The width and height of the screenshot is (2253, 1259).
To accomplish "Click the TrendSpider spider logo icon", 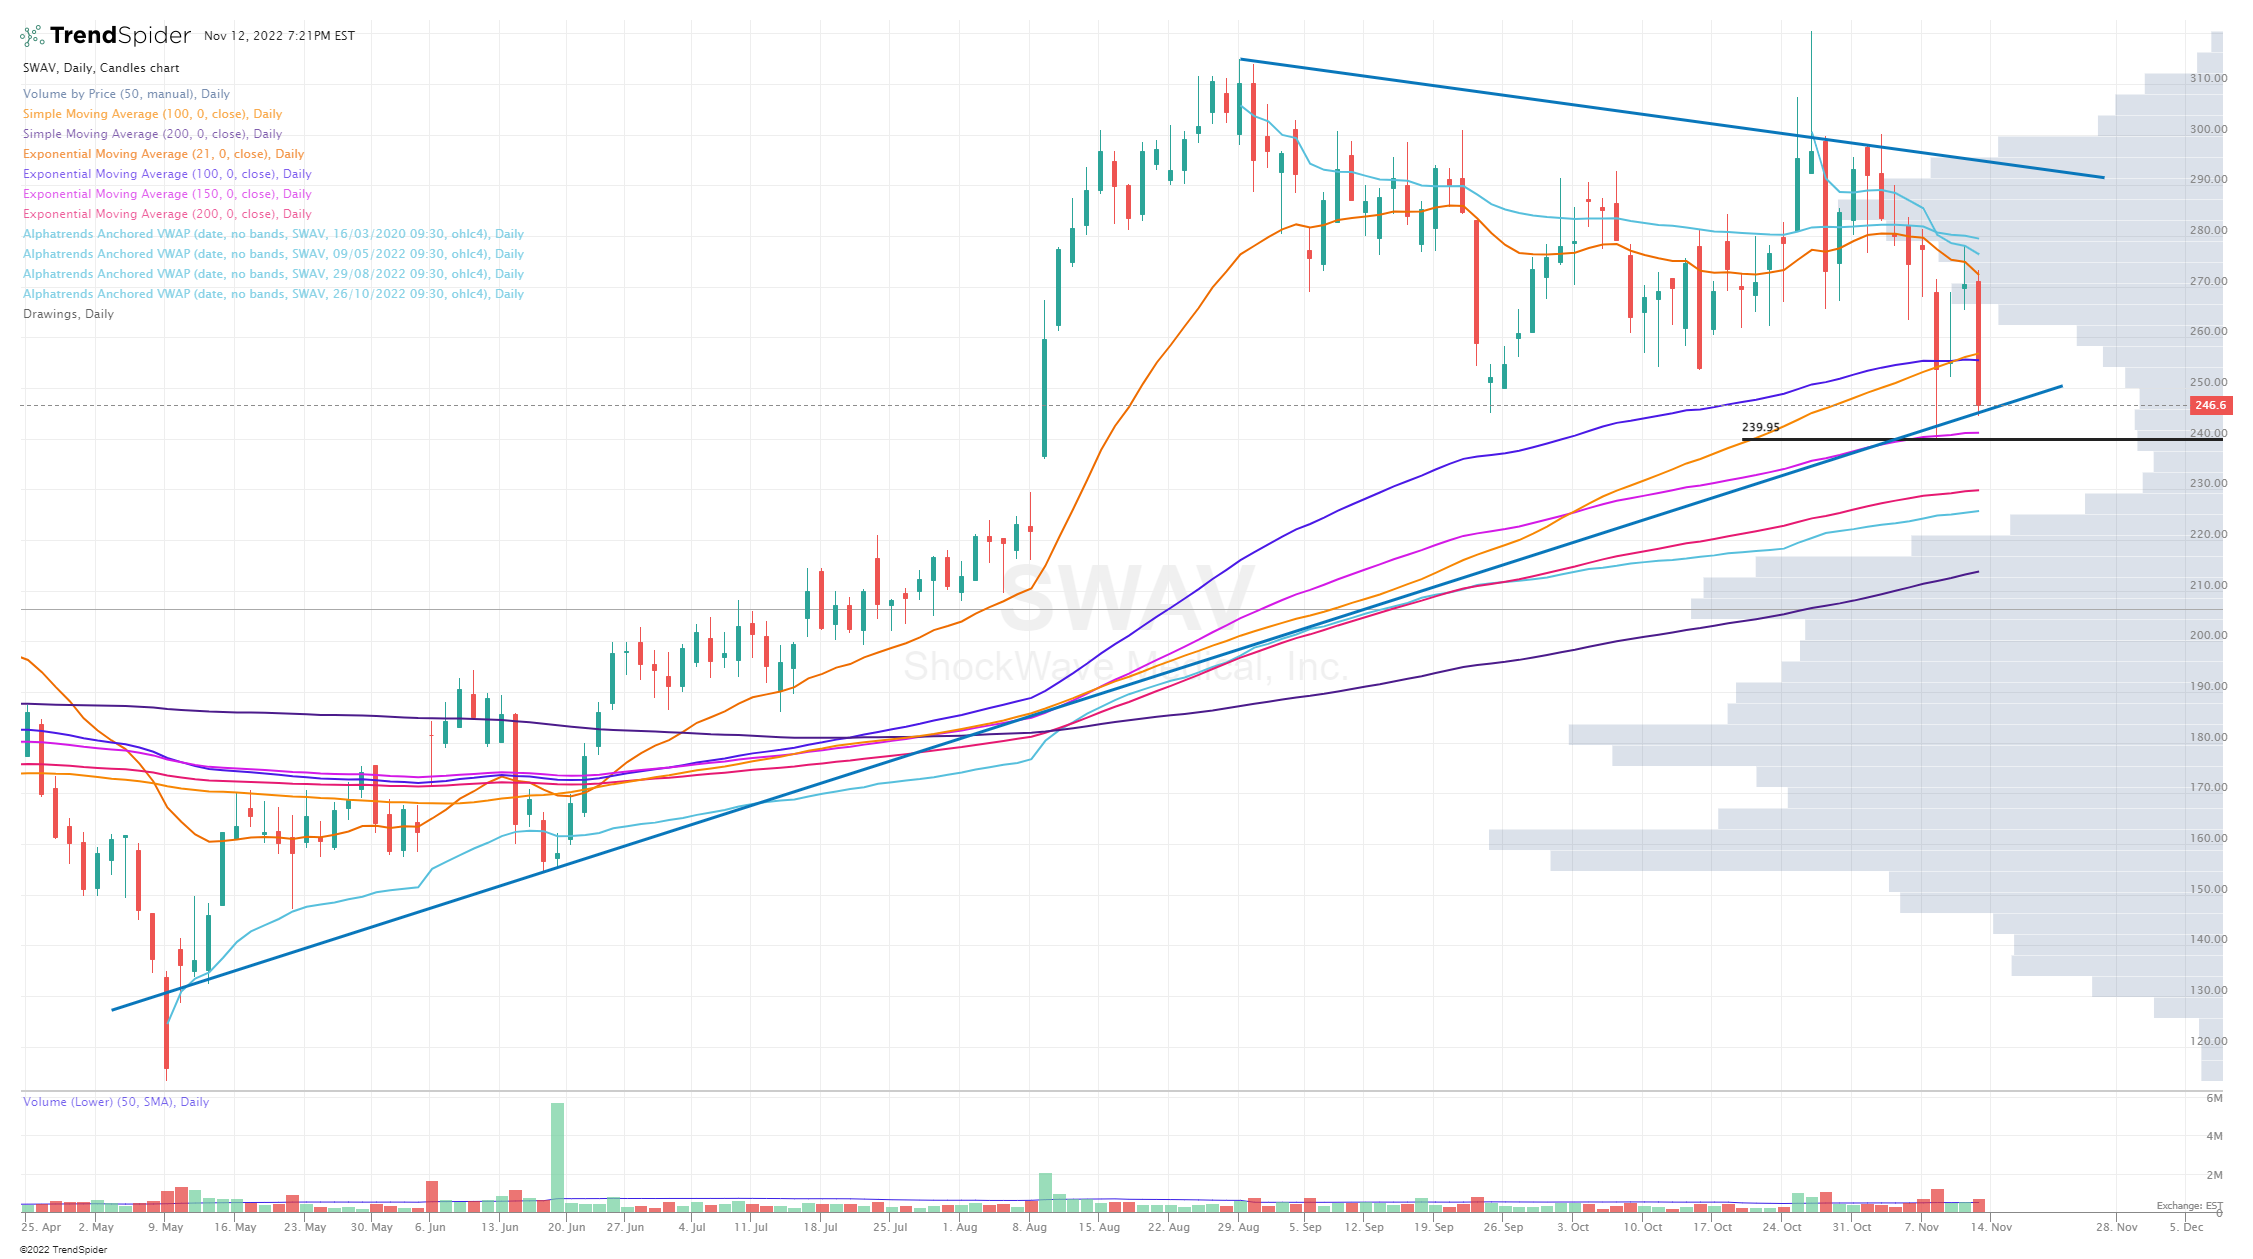I will point(32,36).
